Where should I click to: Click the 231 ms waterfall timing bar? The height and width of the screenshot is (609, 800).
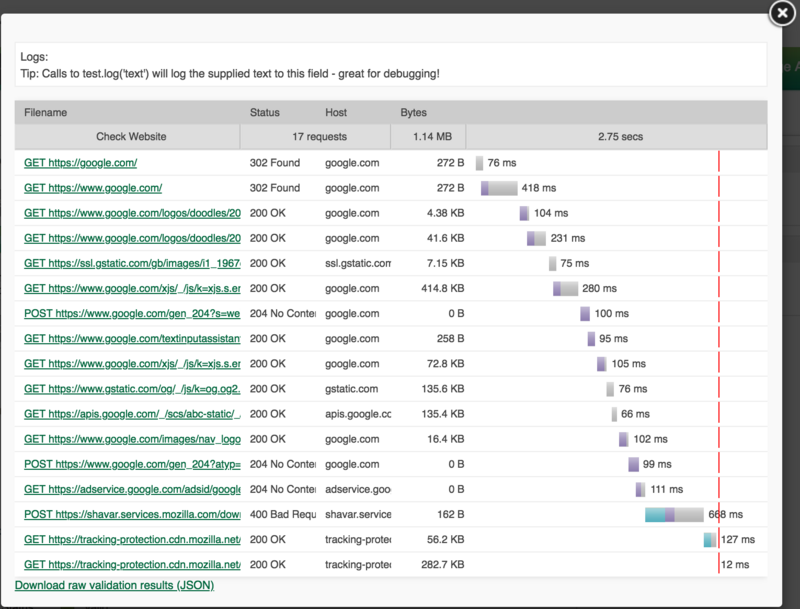tap(536, 238)
